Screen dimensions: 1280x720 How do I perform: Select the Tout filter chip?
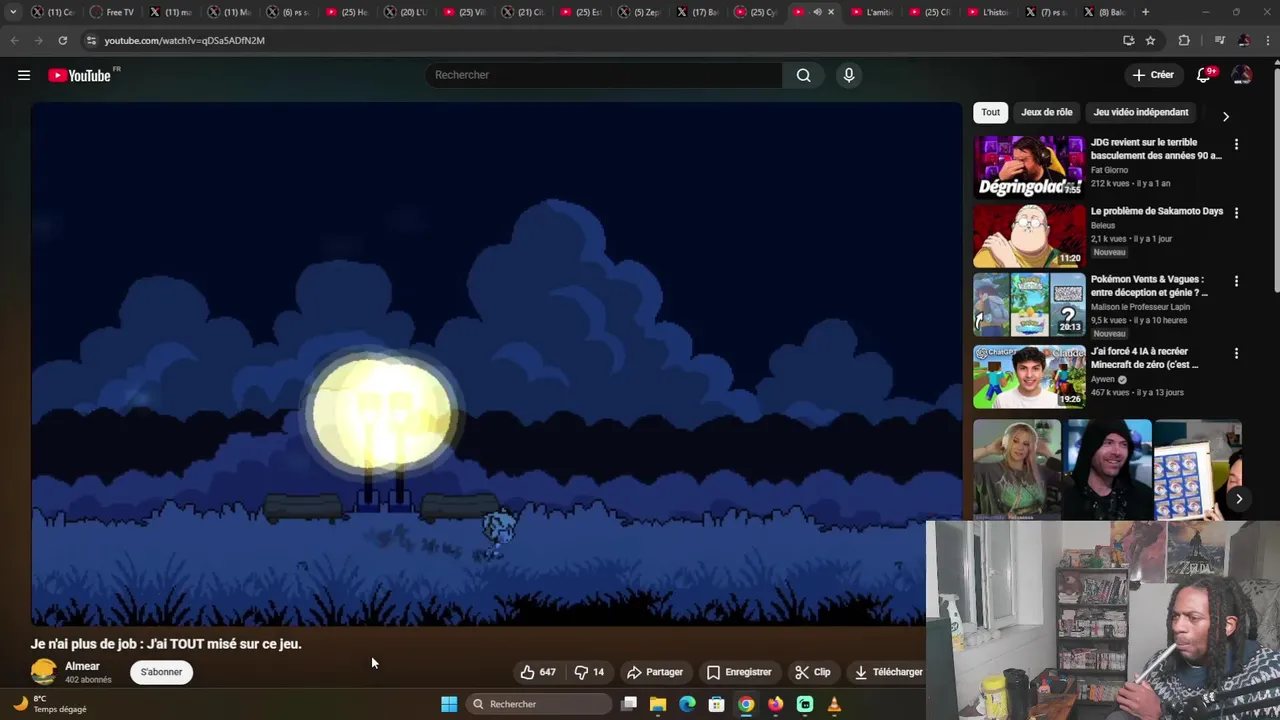990,112
